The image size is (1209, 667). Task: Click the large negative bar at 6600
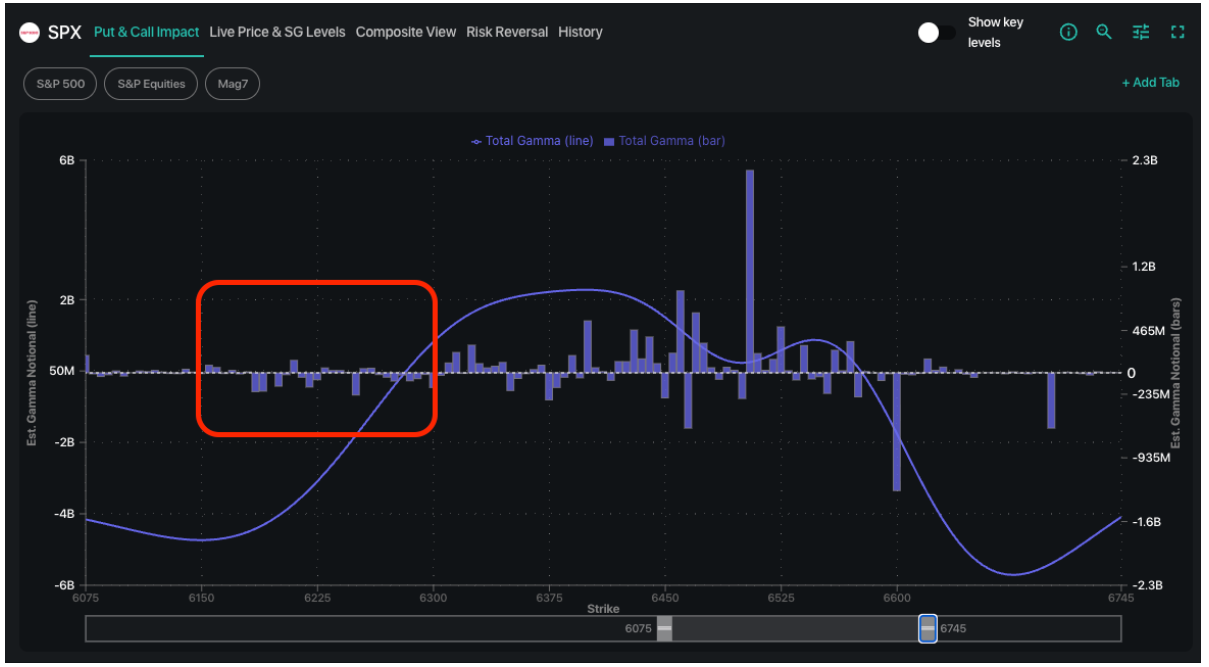coord(896,431)
